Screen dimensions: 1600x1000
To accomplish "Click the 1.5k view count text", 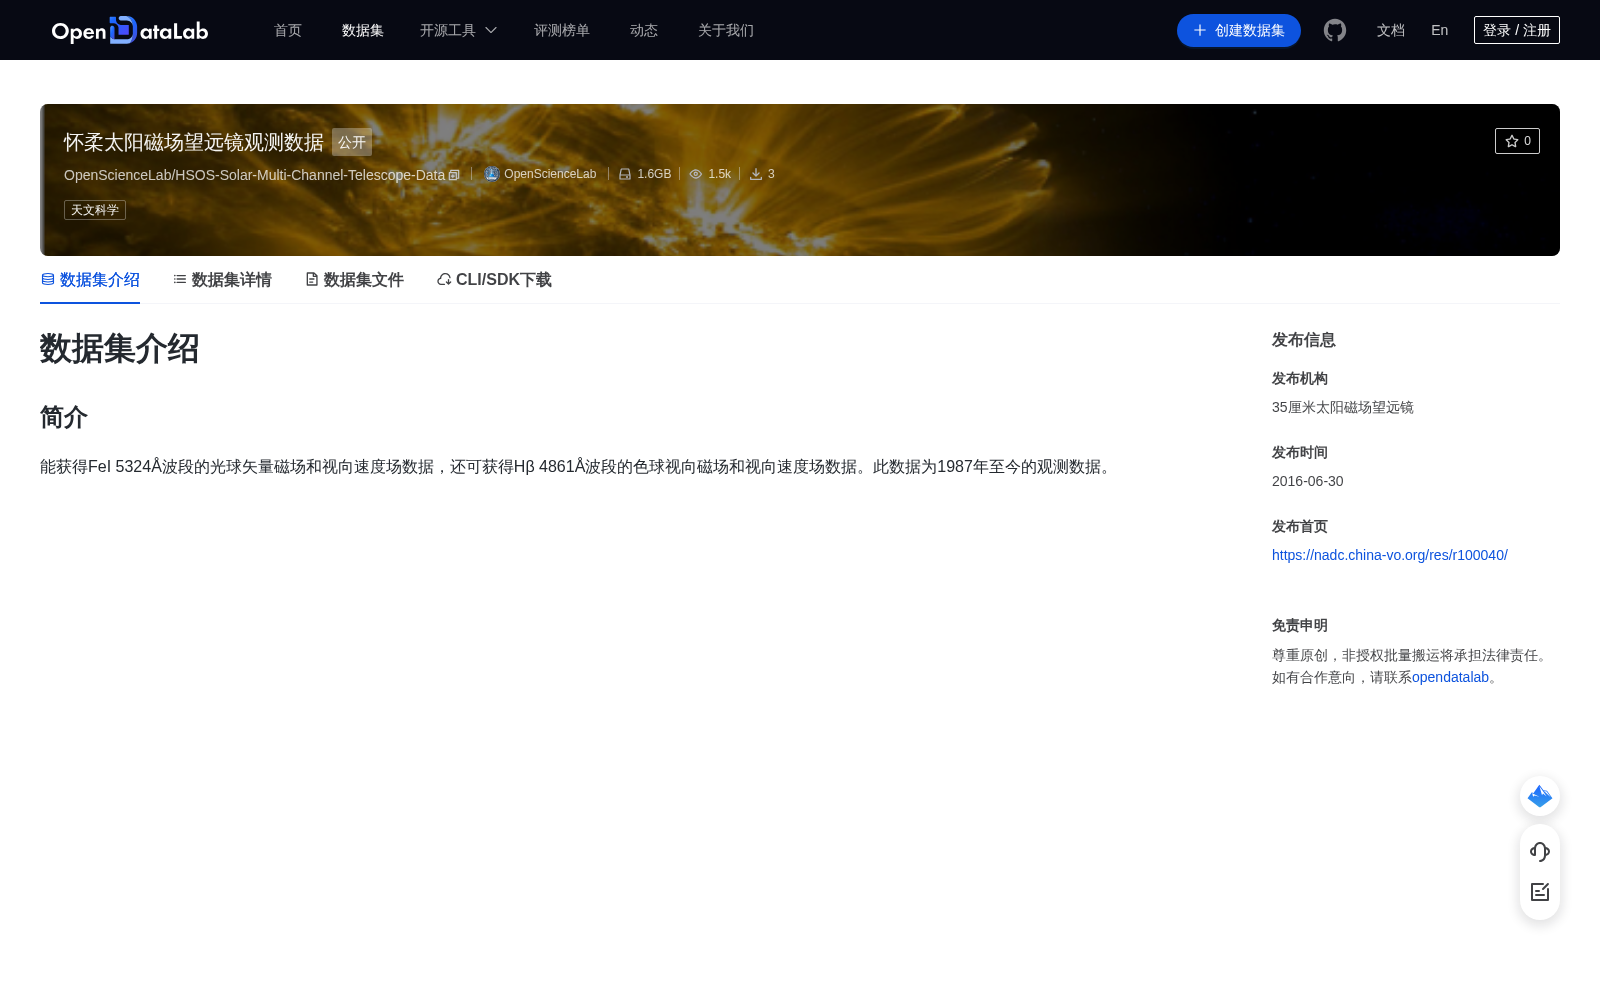I will [x=720, y=174].
